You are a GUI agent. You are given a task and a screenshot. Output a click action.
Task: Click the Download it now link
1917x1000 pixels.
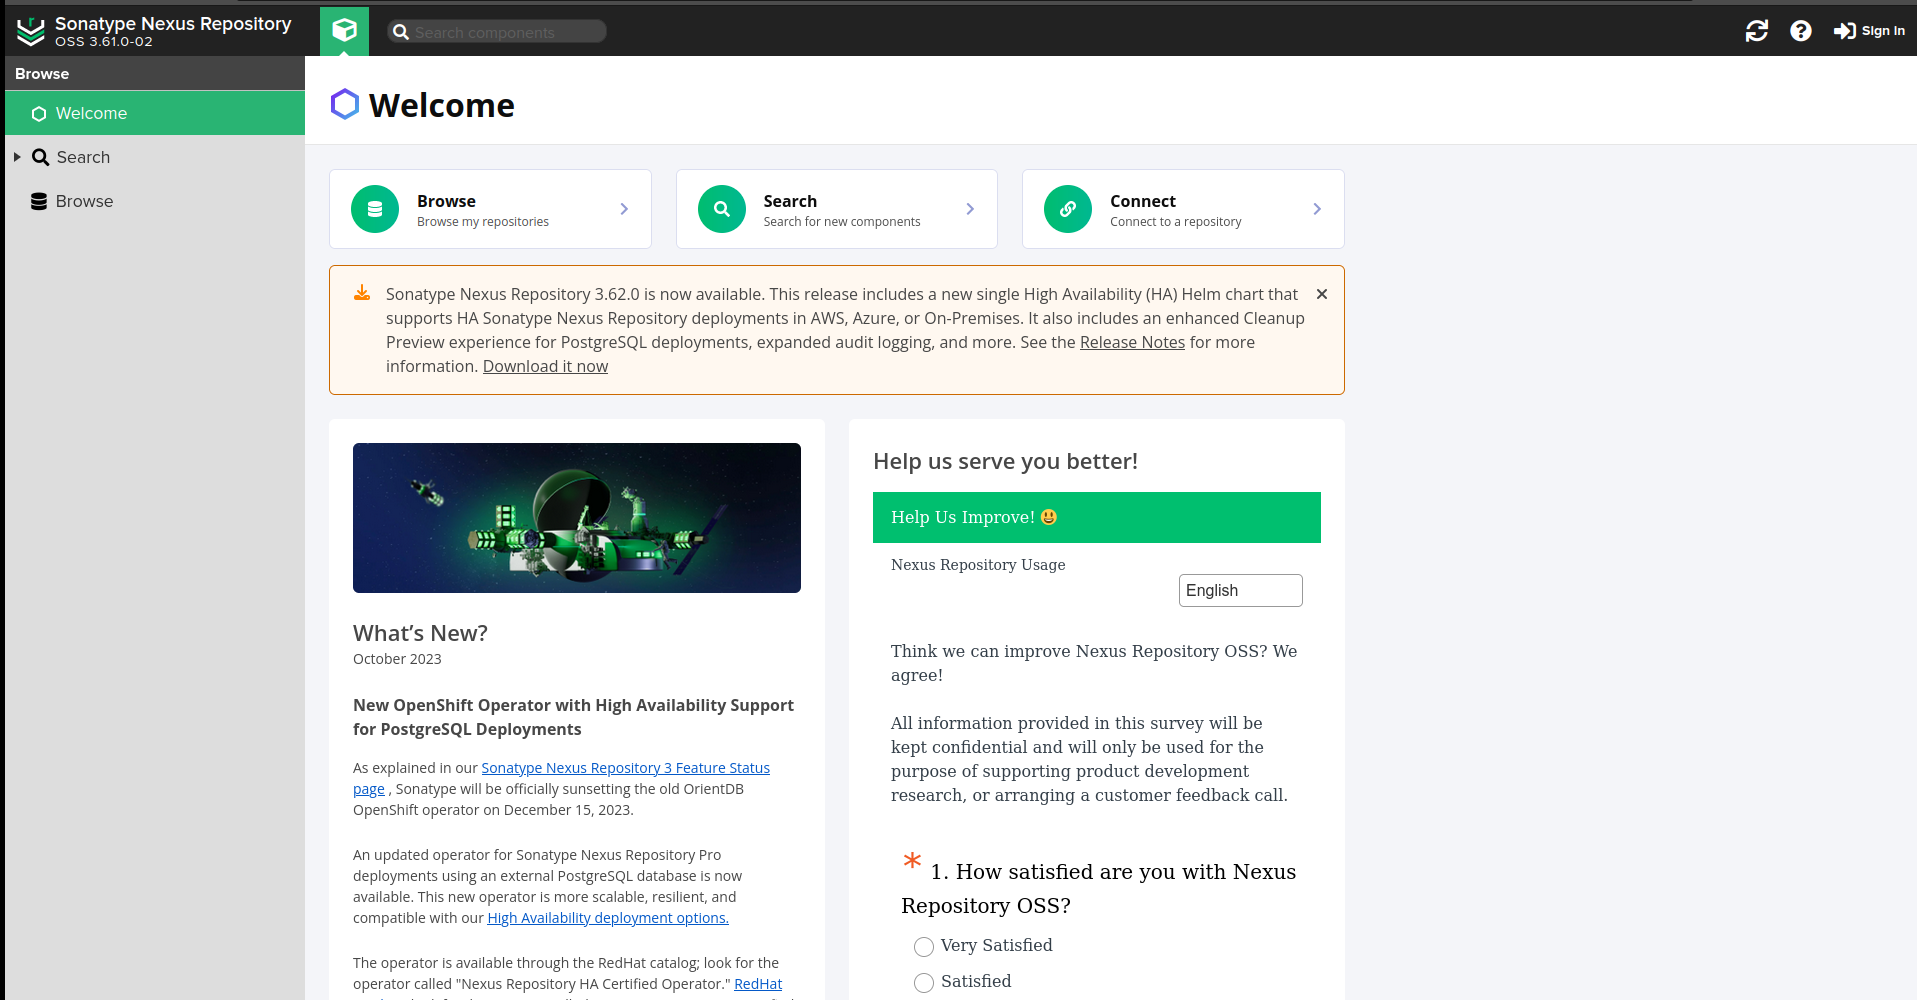point(545,366)
